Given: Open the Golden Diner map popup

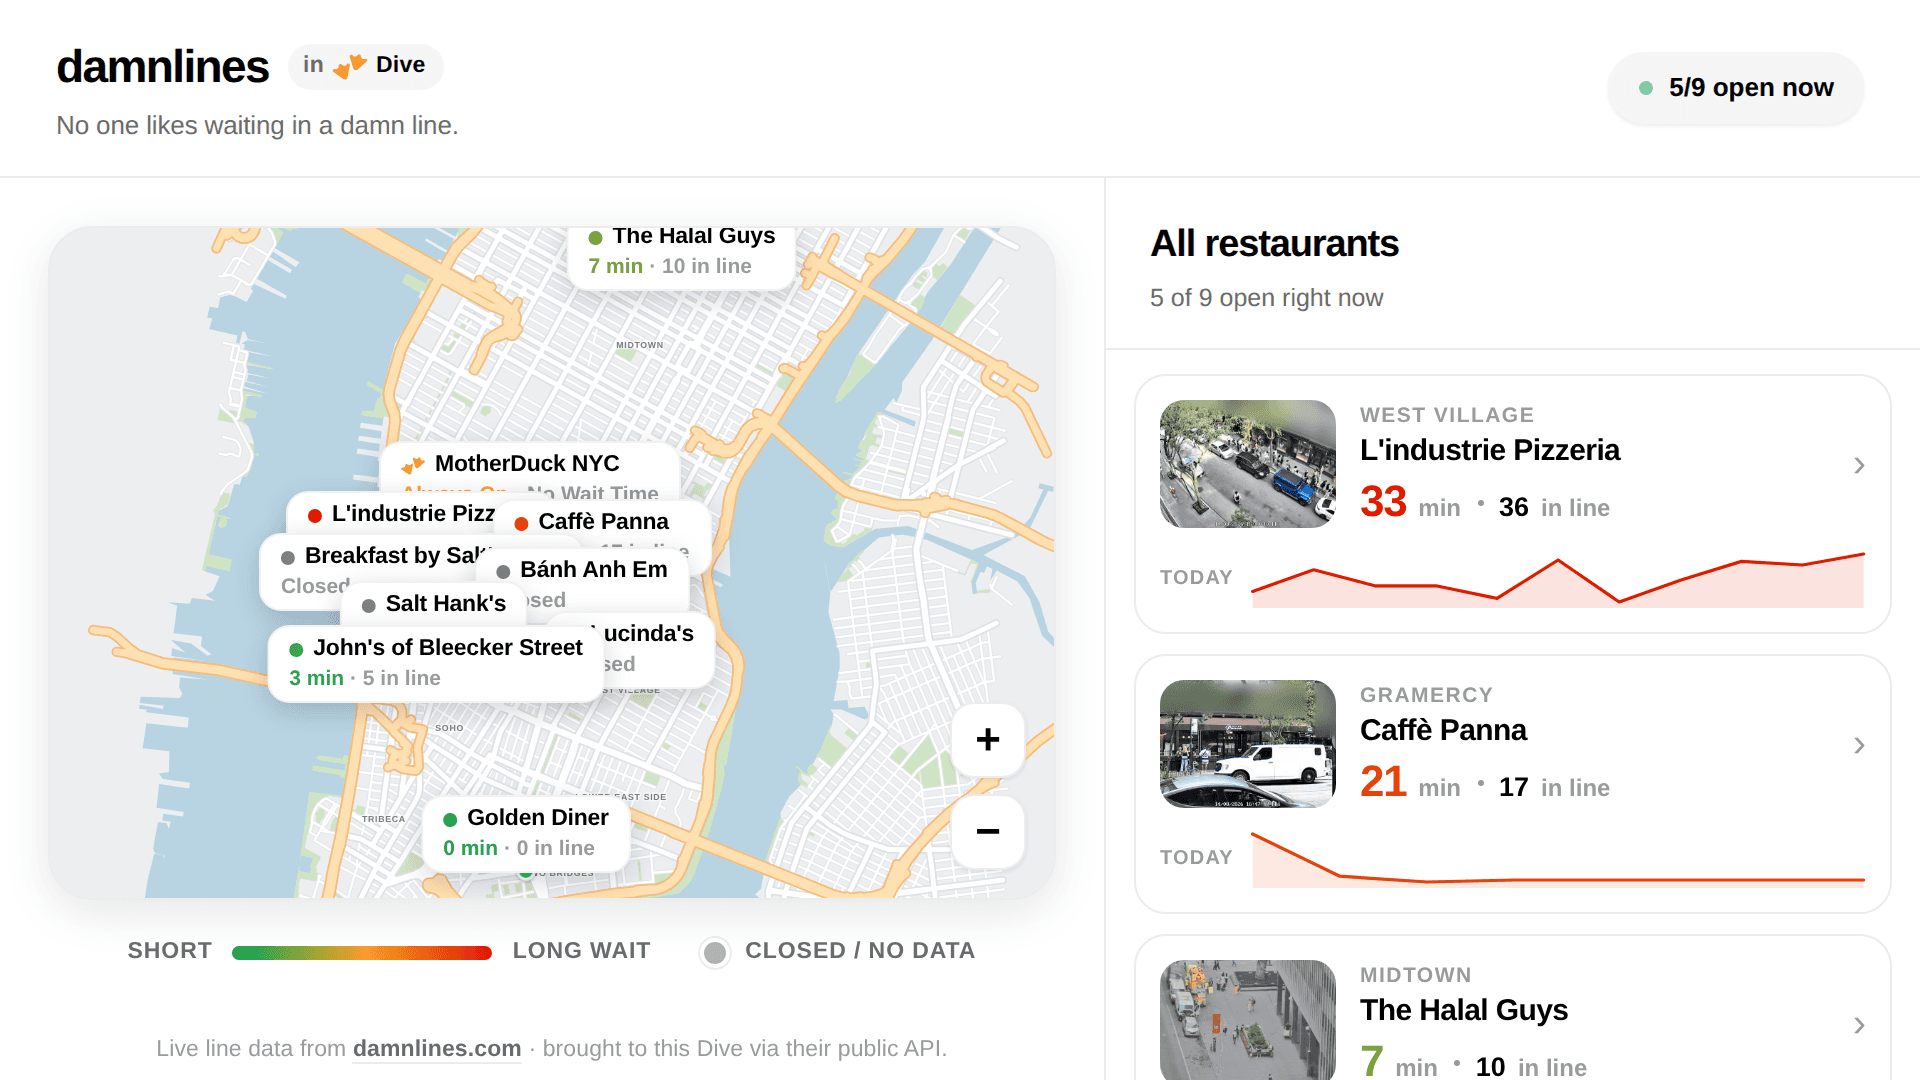Looking at the screenshot, I should coord(526,833).
